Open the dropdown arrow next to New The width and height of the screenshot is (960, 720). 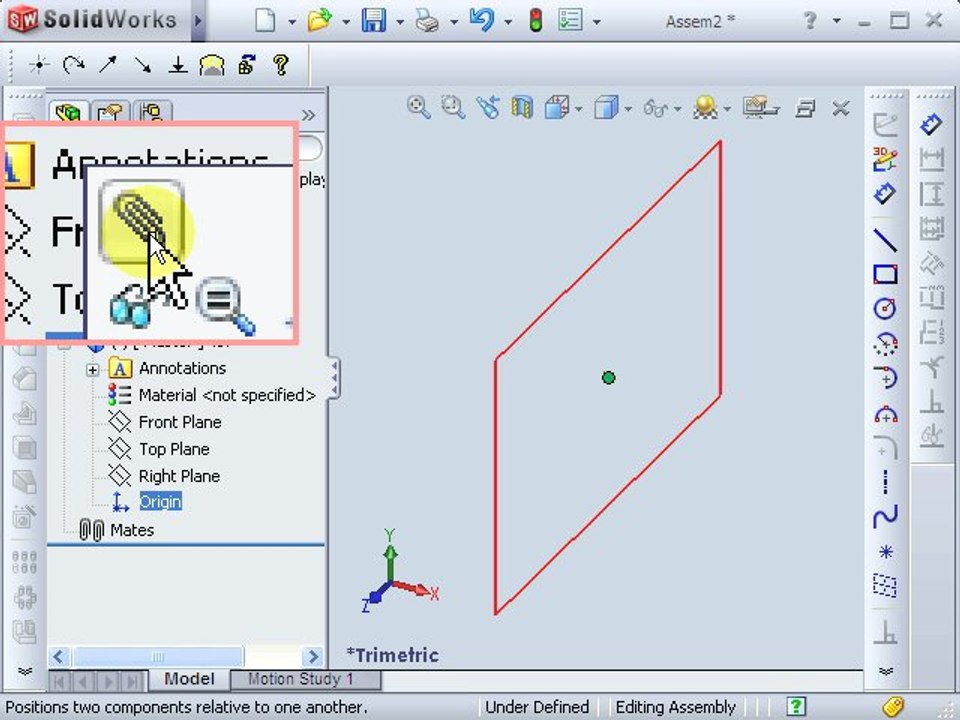coord(292,22)
